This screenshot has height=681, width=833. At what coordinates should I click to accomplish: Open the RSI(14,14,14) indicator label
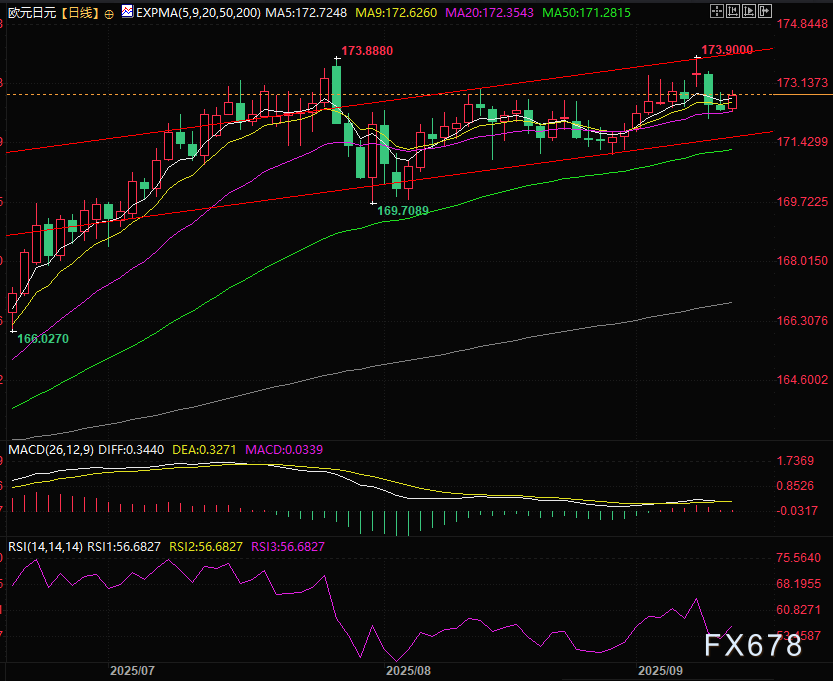(x=42, y=547)
